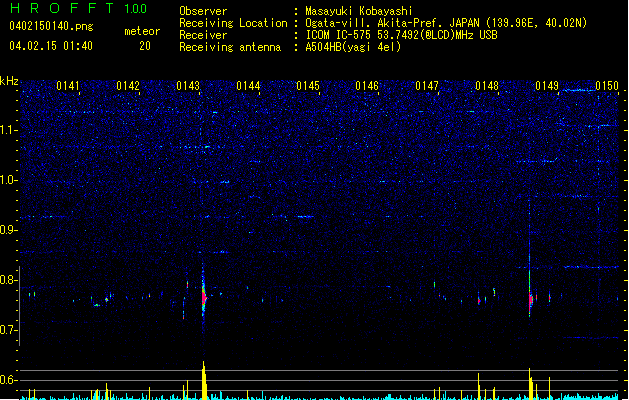The image size is (629, 400).
Task: Click time marker 0146
Action: pos(367,86)
